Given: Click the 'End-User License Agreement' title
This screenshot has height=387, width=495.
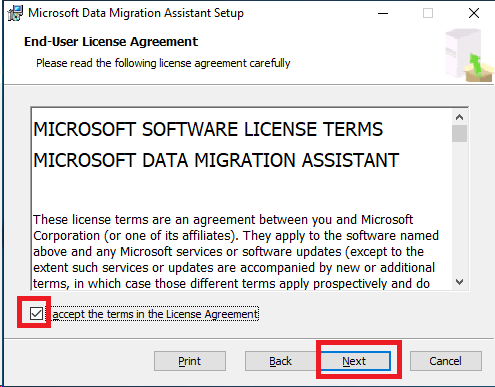Looking at the screenshot, I should tap(111, 42).
